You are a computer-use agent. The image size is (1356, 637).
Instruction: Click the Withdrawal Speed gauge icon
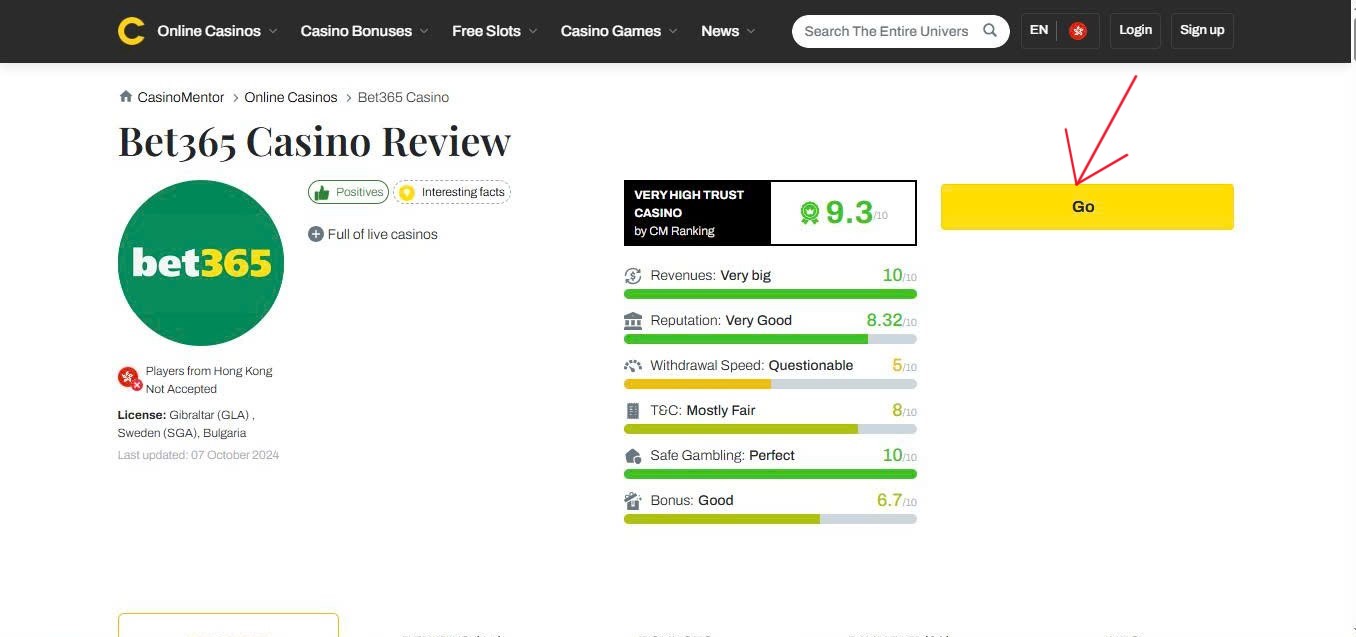[x=633, y=366]
